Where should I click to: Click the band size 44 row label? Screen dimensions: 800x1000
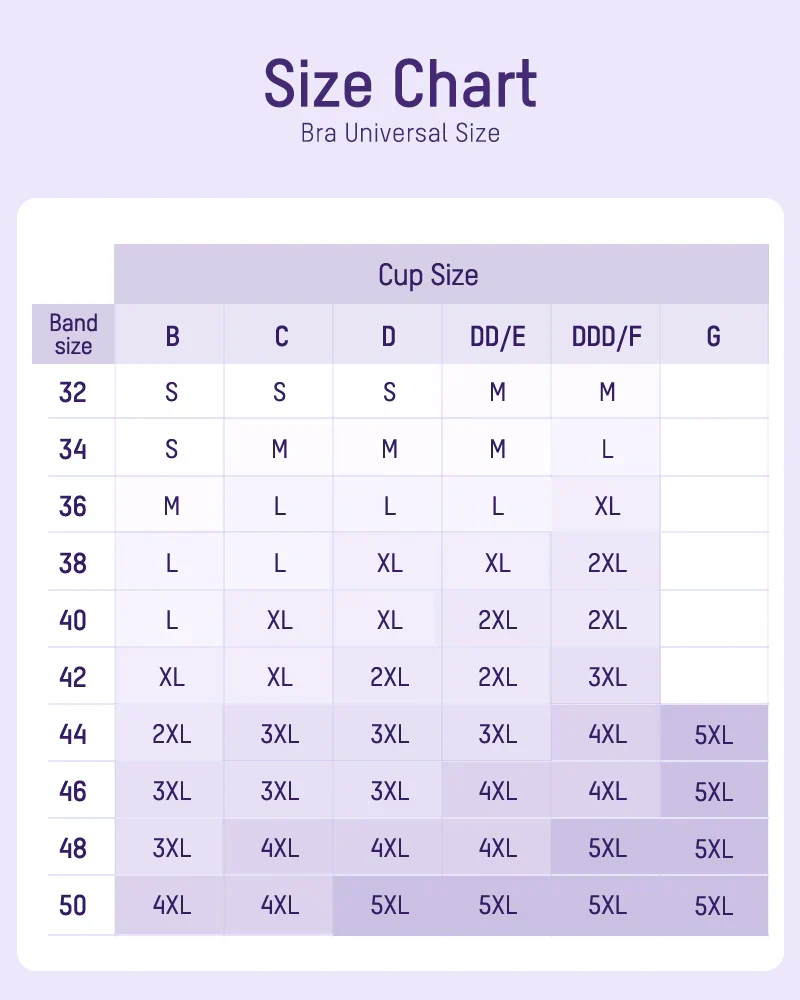[73, 735]
